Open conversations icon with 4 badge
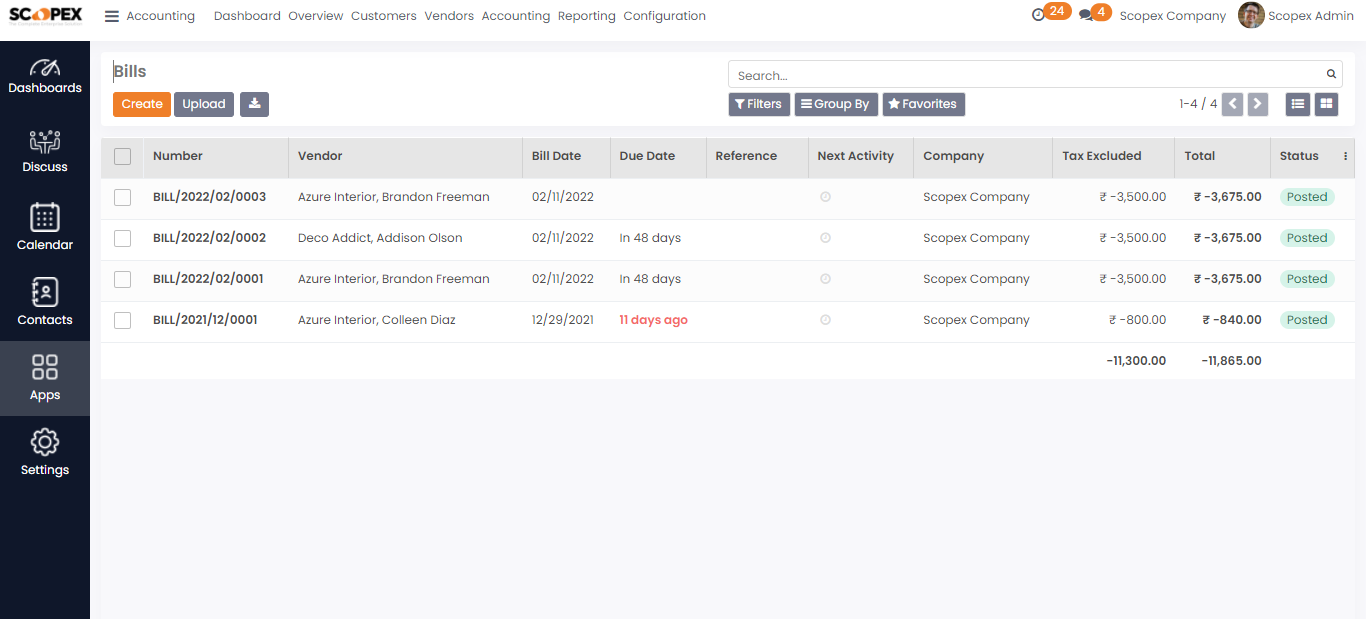Viewport: 1366px width, 619px height. coord(1095,13)
